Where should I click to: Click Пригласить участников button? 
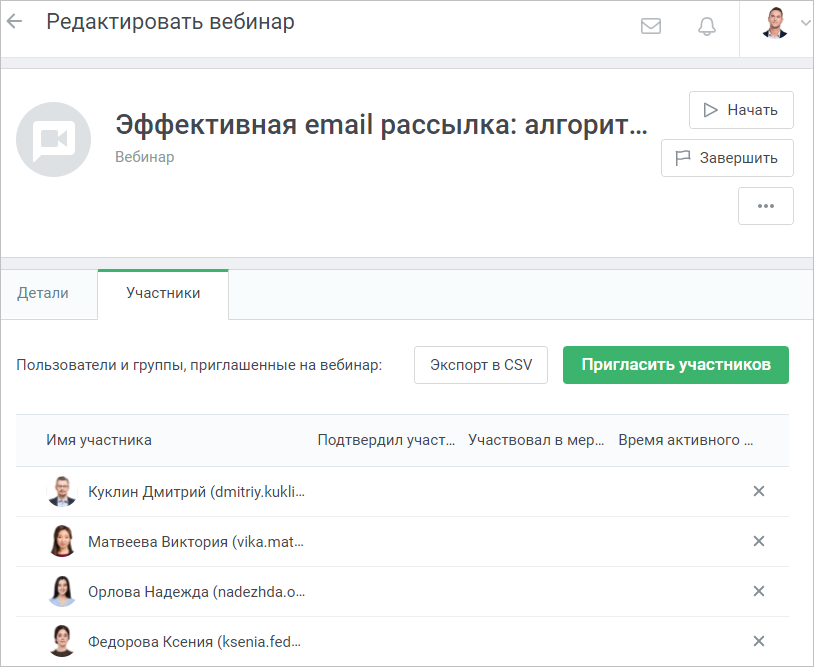tap(675, 365)
